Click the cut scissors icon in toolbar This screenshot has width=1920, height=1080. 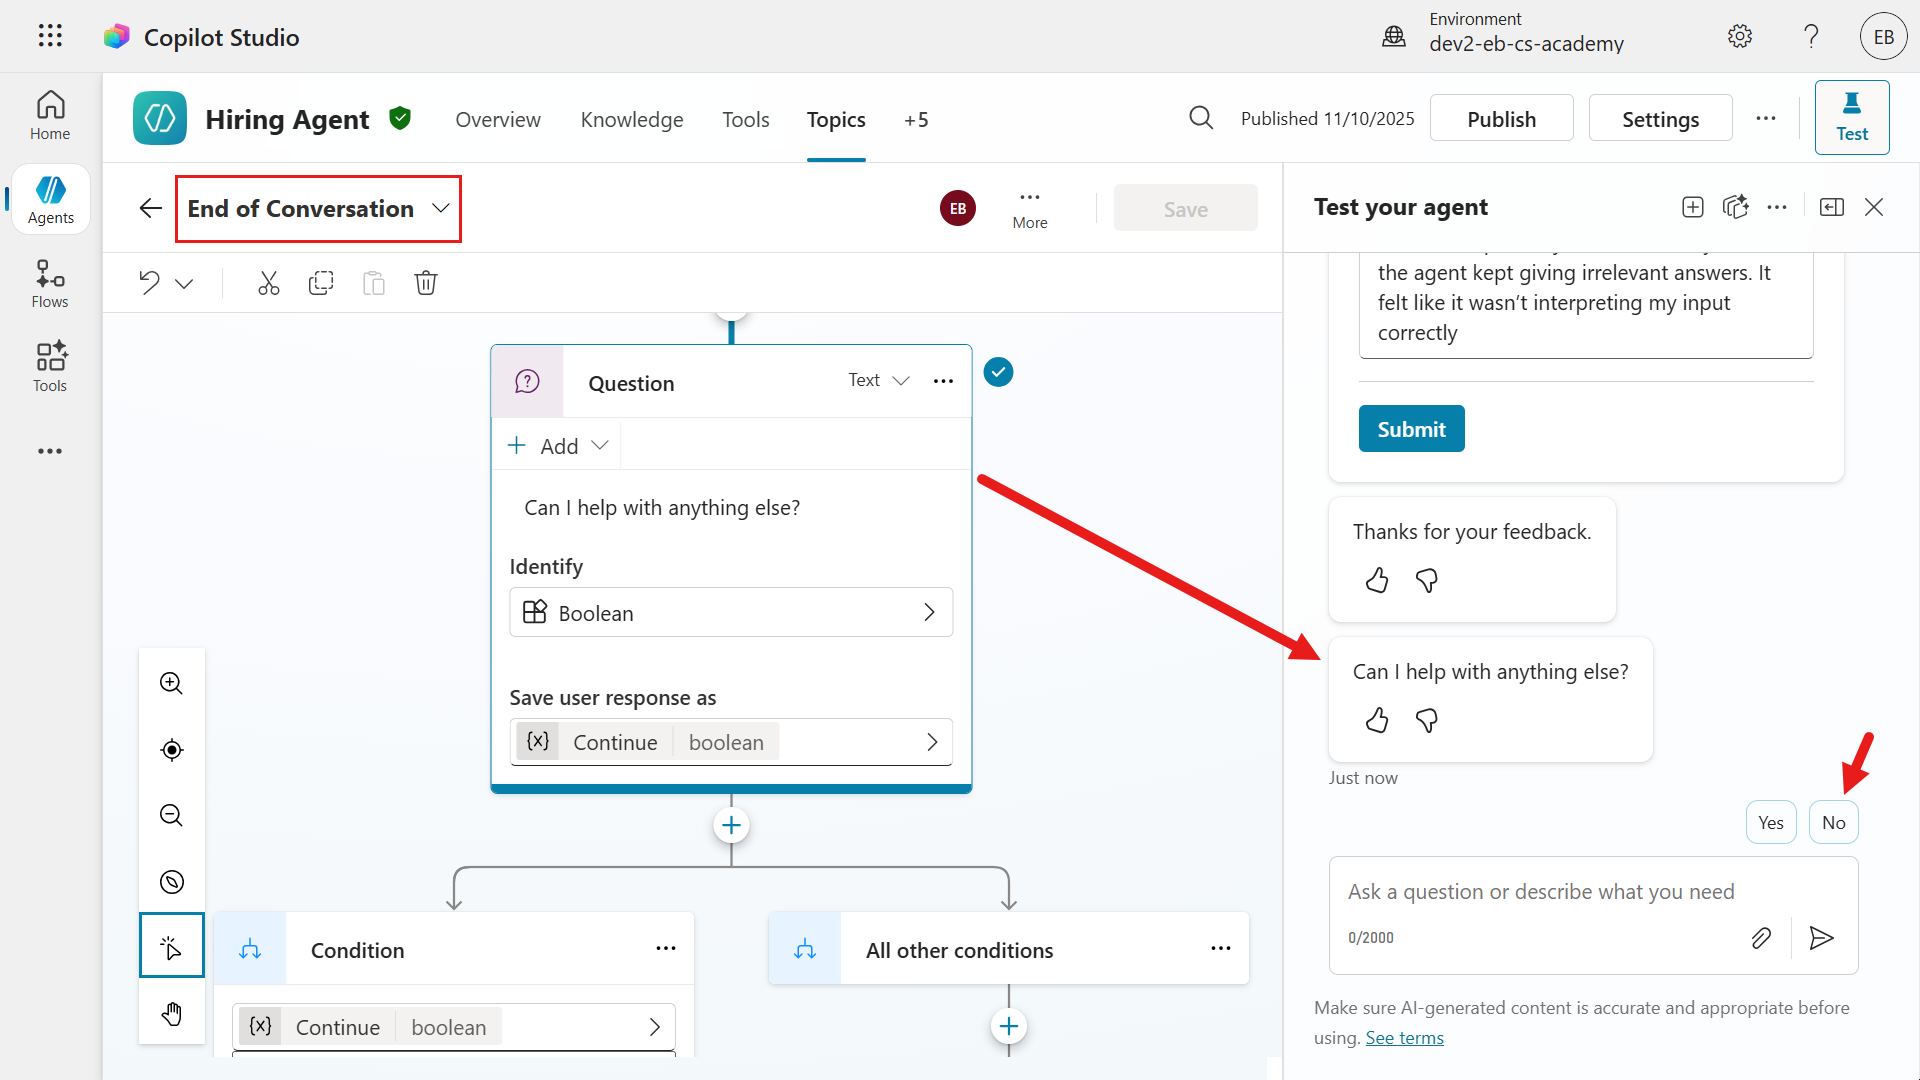tap(268, 283)
